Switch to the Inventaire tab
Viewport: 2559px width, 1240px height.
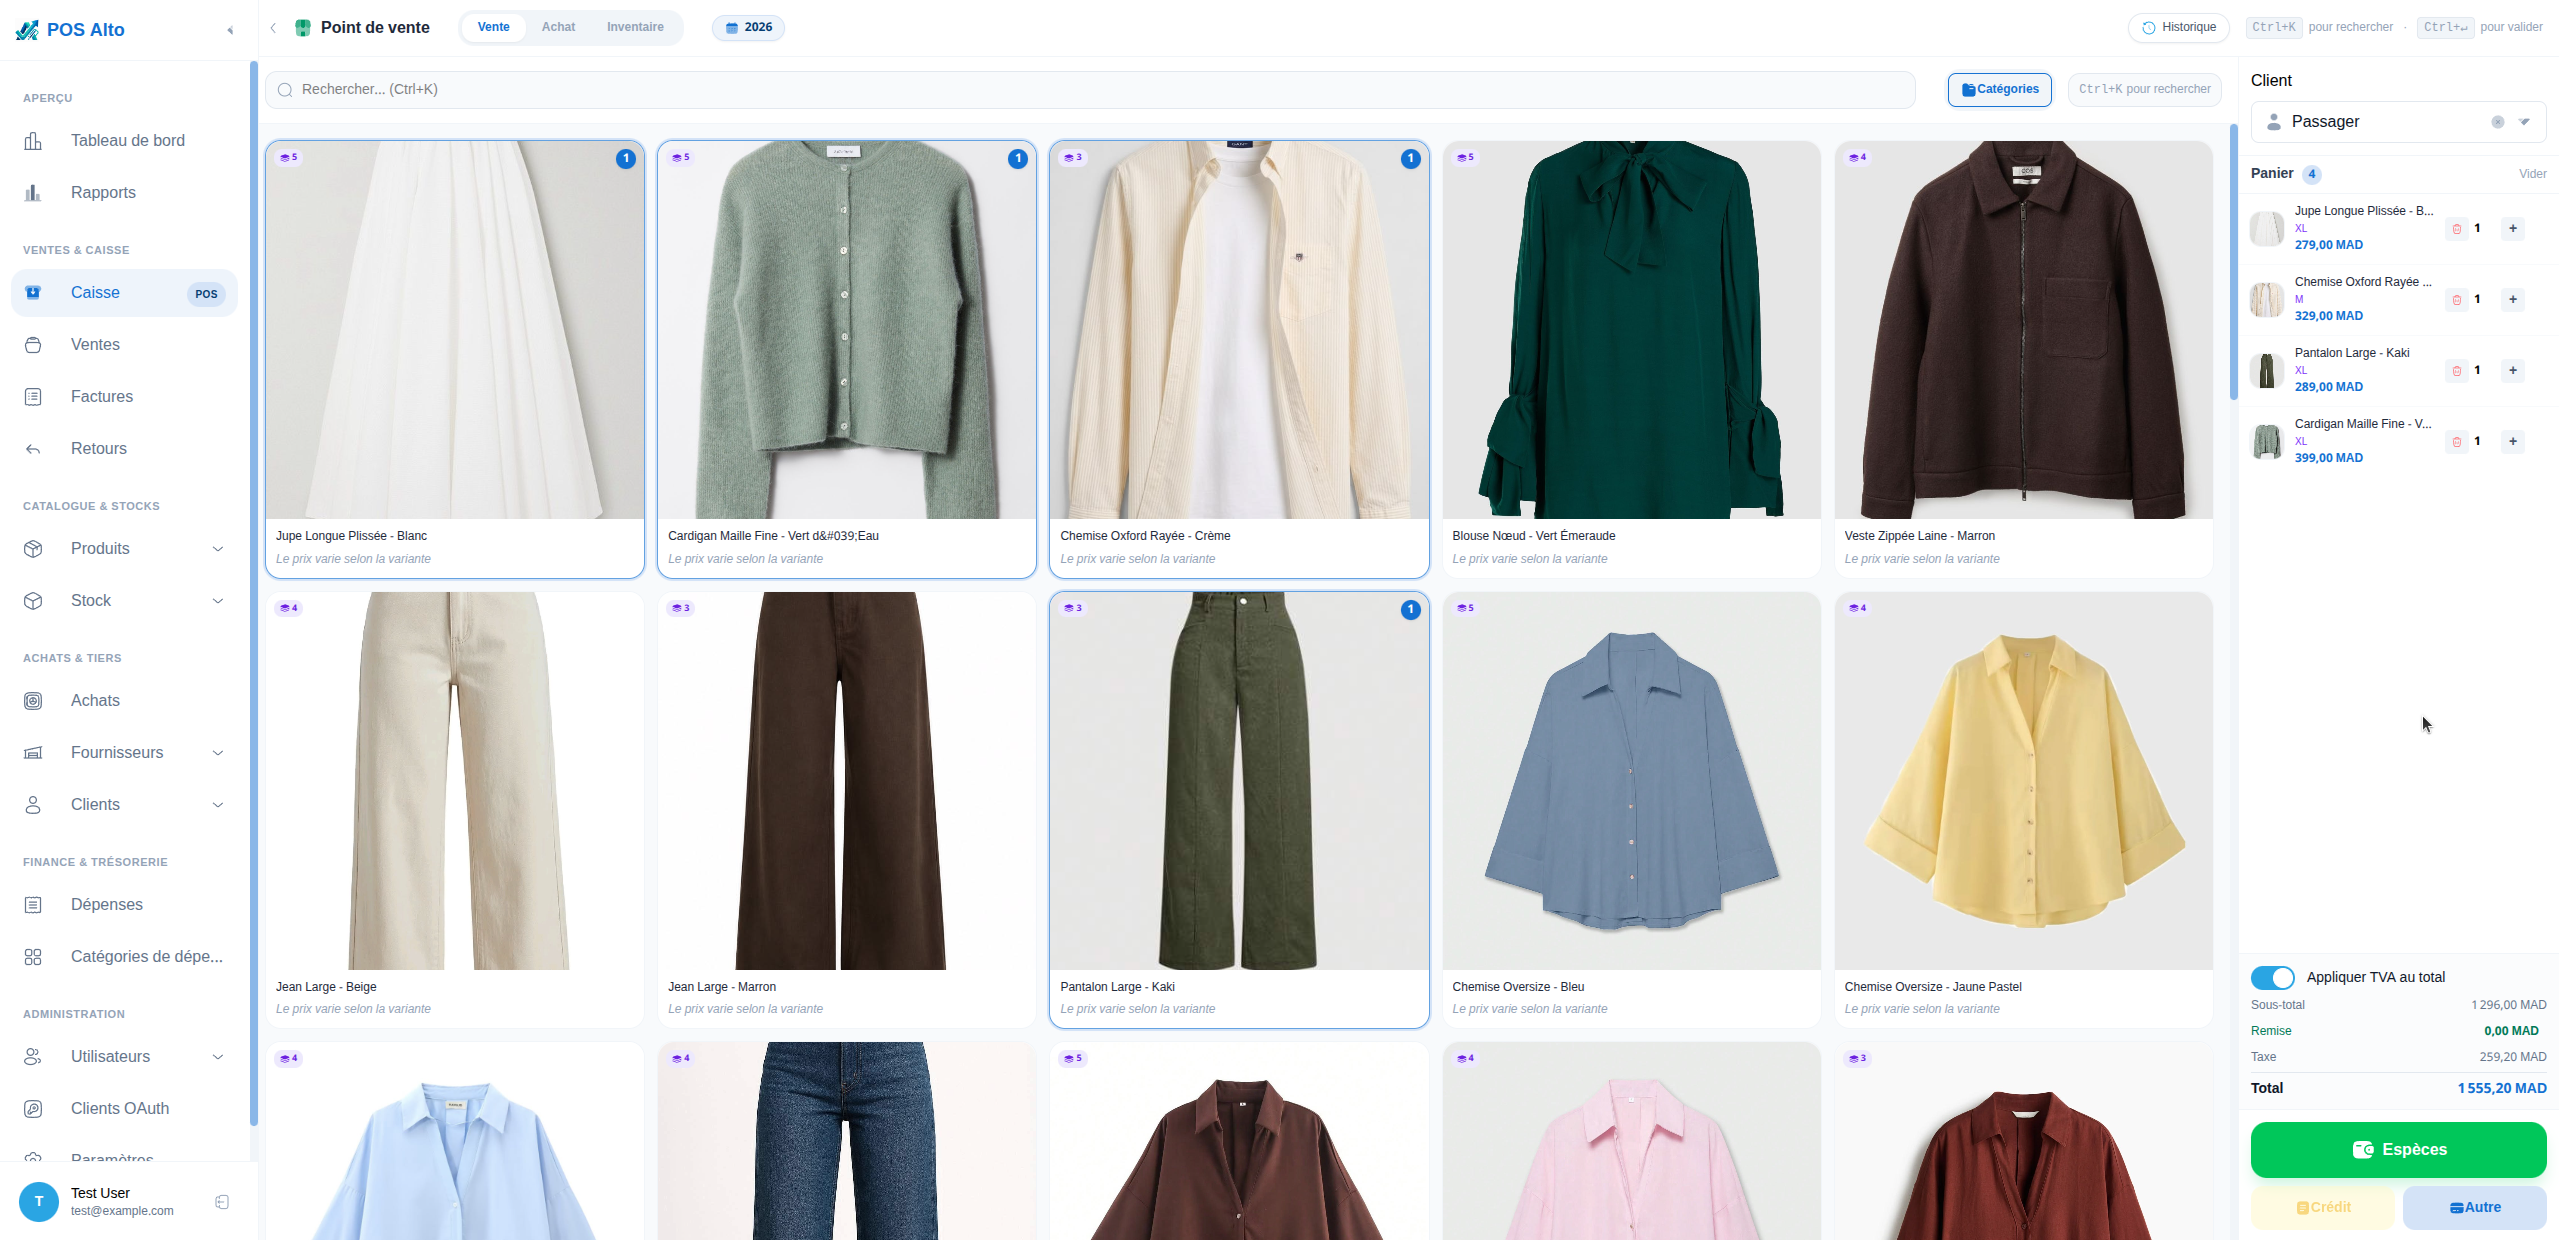click(x=635, y=28)
